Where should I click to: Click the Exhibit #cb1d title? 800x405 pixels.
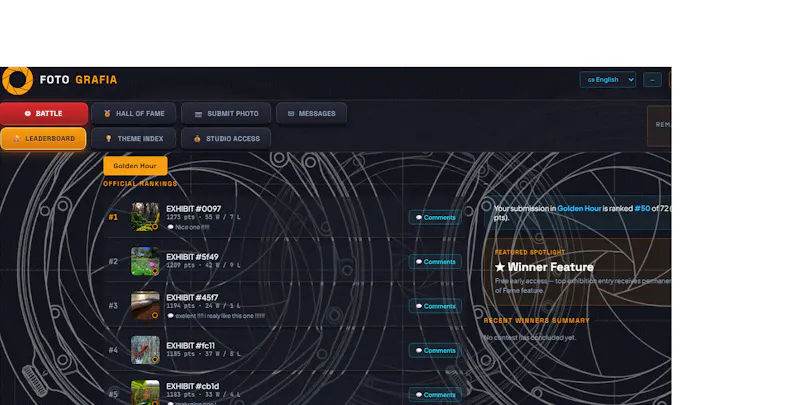(192, 386)
